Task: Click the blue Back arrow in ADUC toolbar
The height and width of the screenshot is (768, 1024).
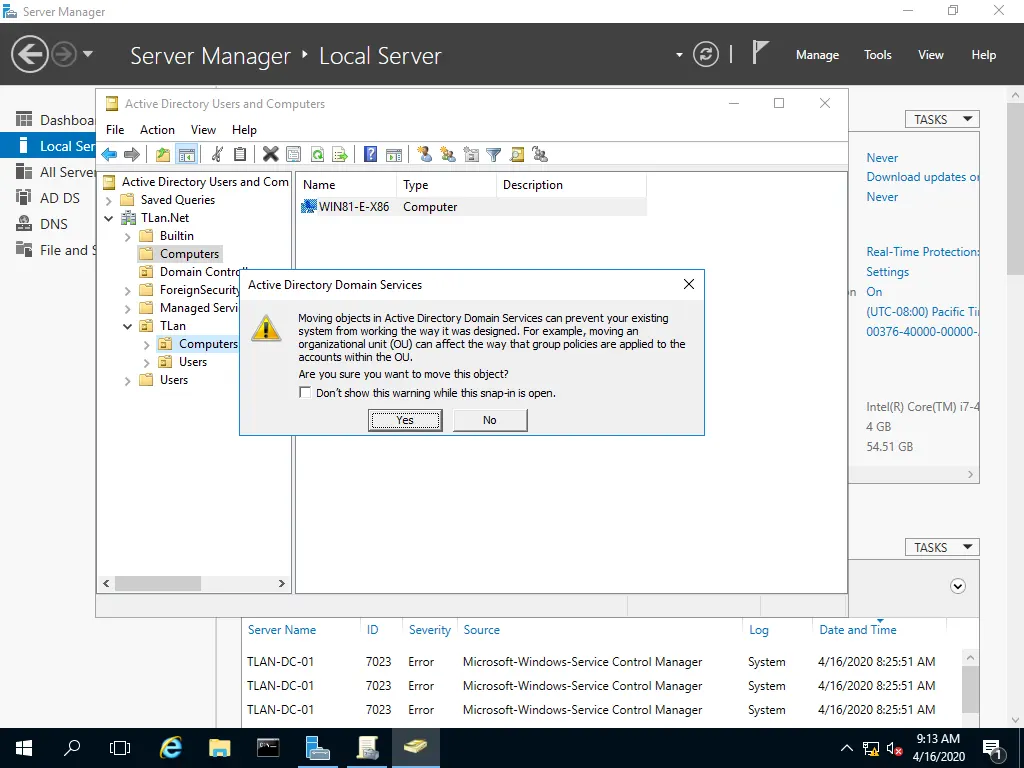Action: pos(109,155)
